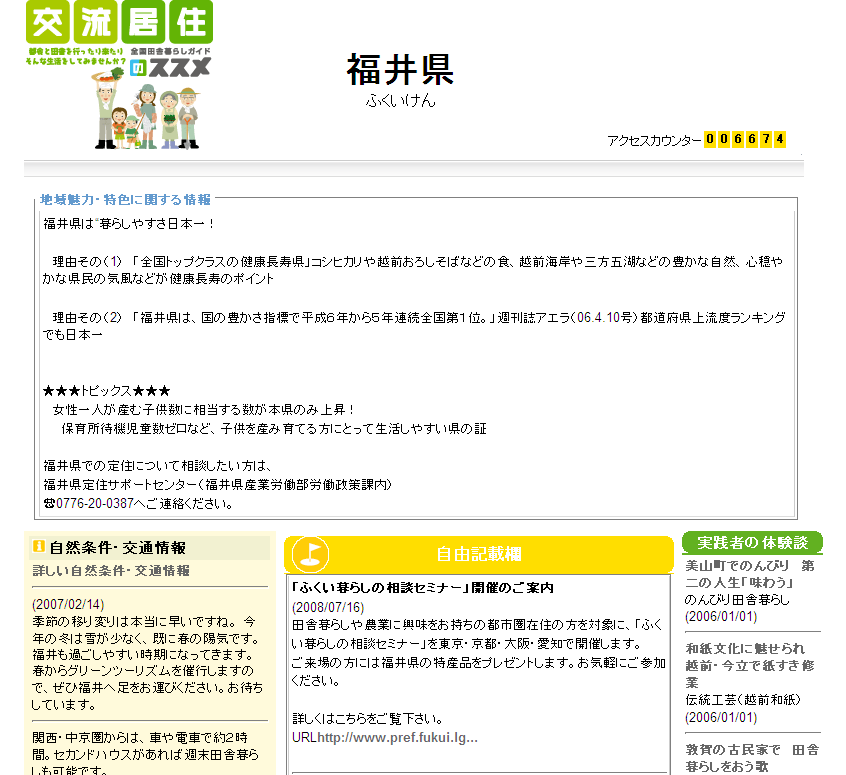Screen dimensions: 846x775
Task: Click the 自由記載欄 yellow header
Action: point(479,554)
